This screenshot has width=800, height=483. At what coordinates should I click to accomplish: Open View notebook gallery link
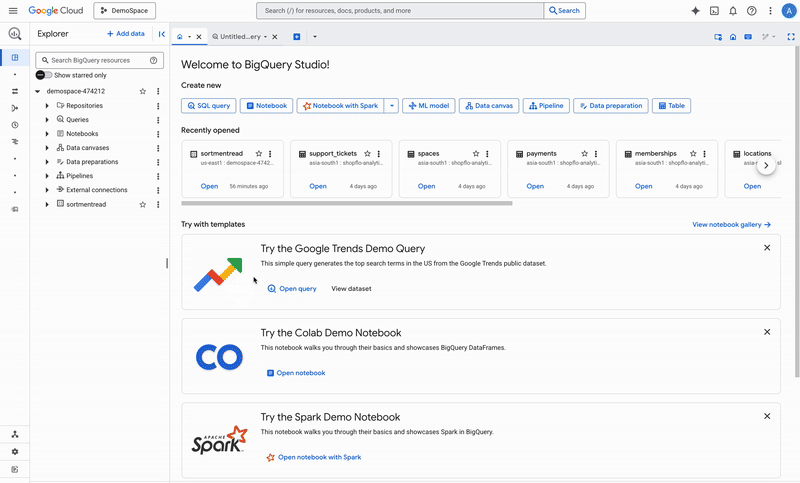point(731,224)
